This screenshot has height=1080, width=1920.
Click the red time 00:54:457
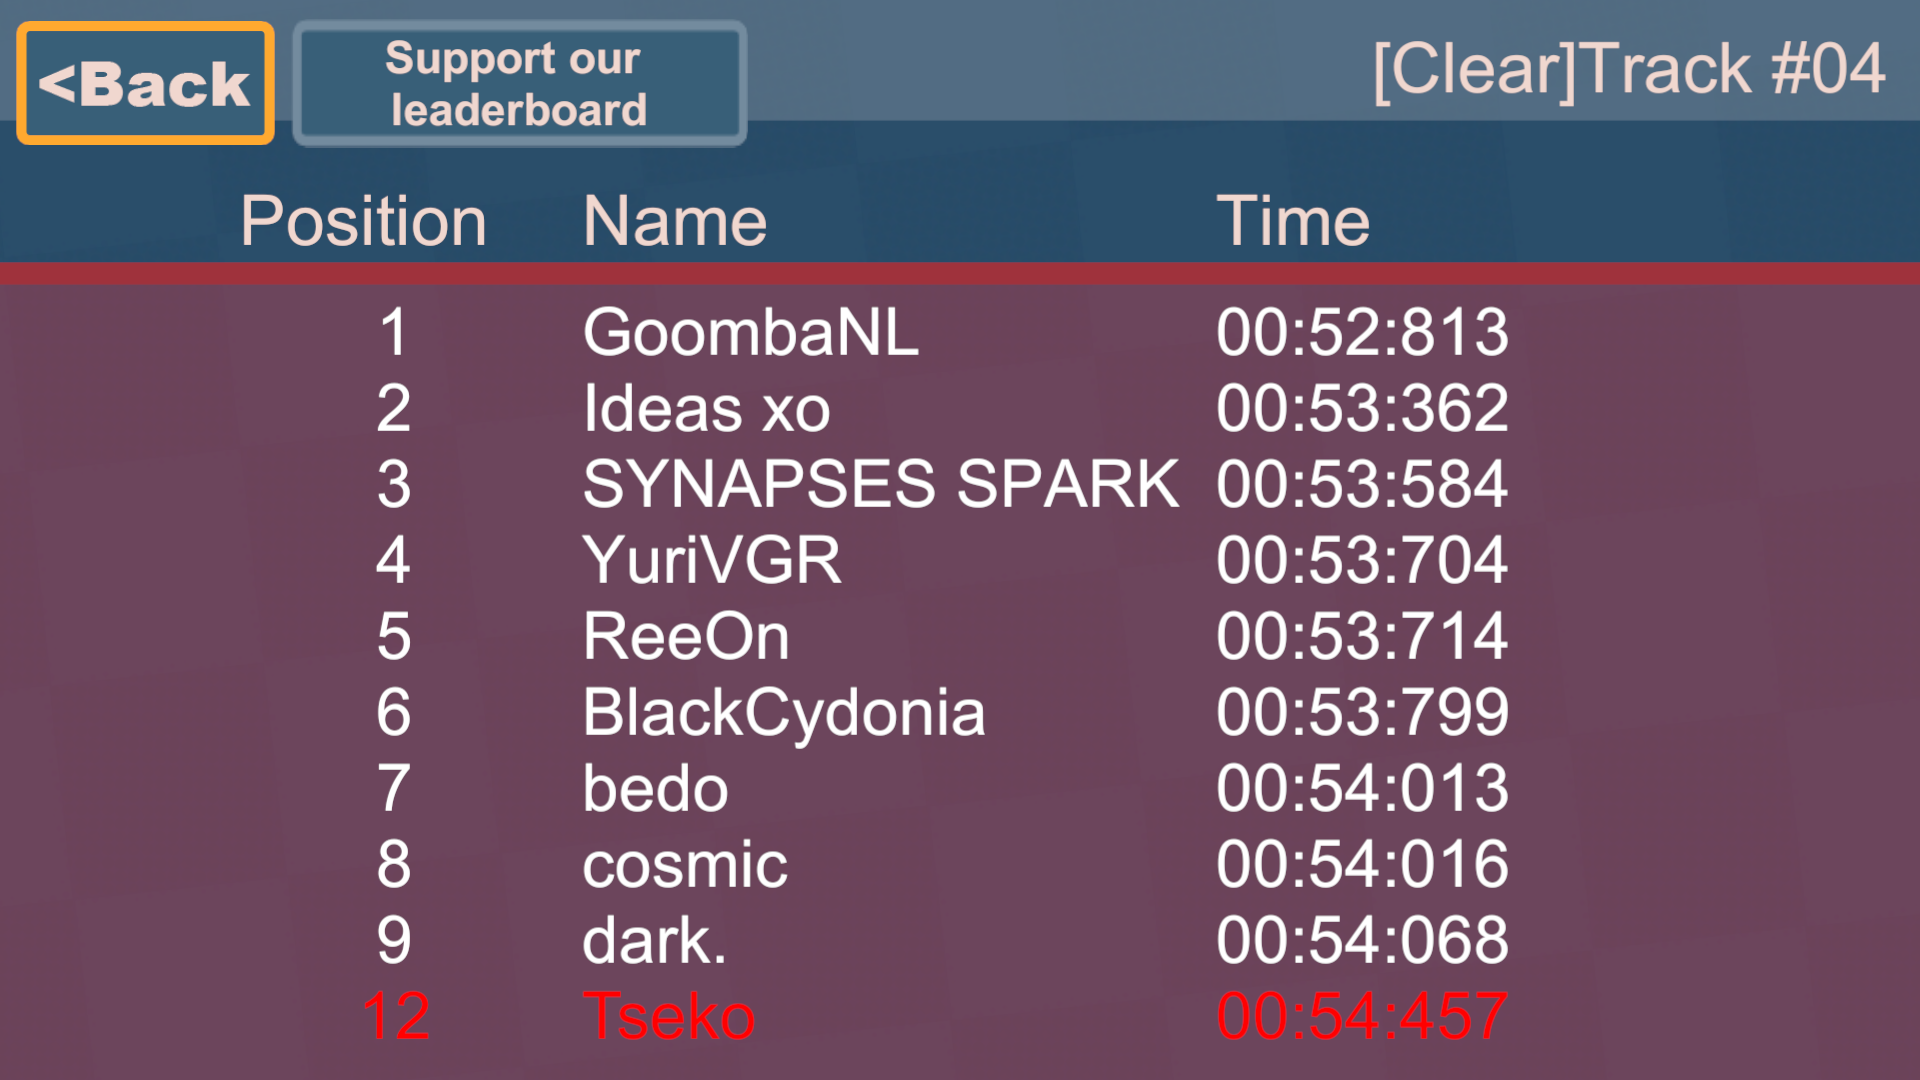pyautogui.click(x=1362, y=1016)
